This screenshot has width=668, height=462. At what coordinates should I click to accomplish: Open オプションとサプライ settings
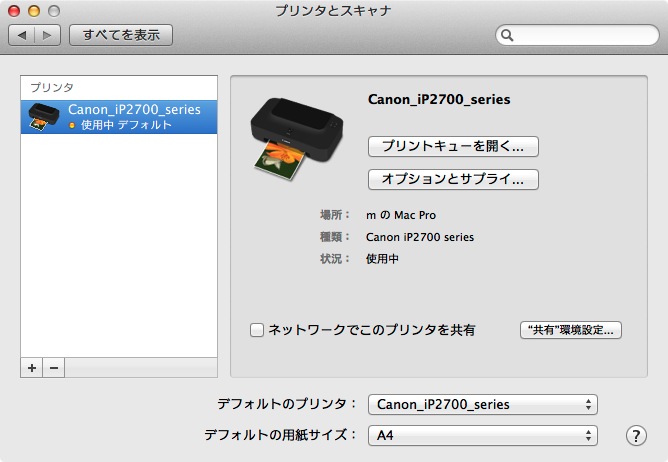[x=454, y=179]
